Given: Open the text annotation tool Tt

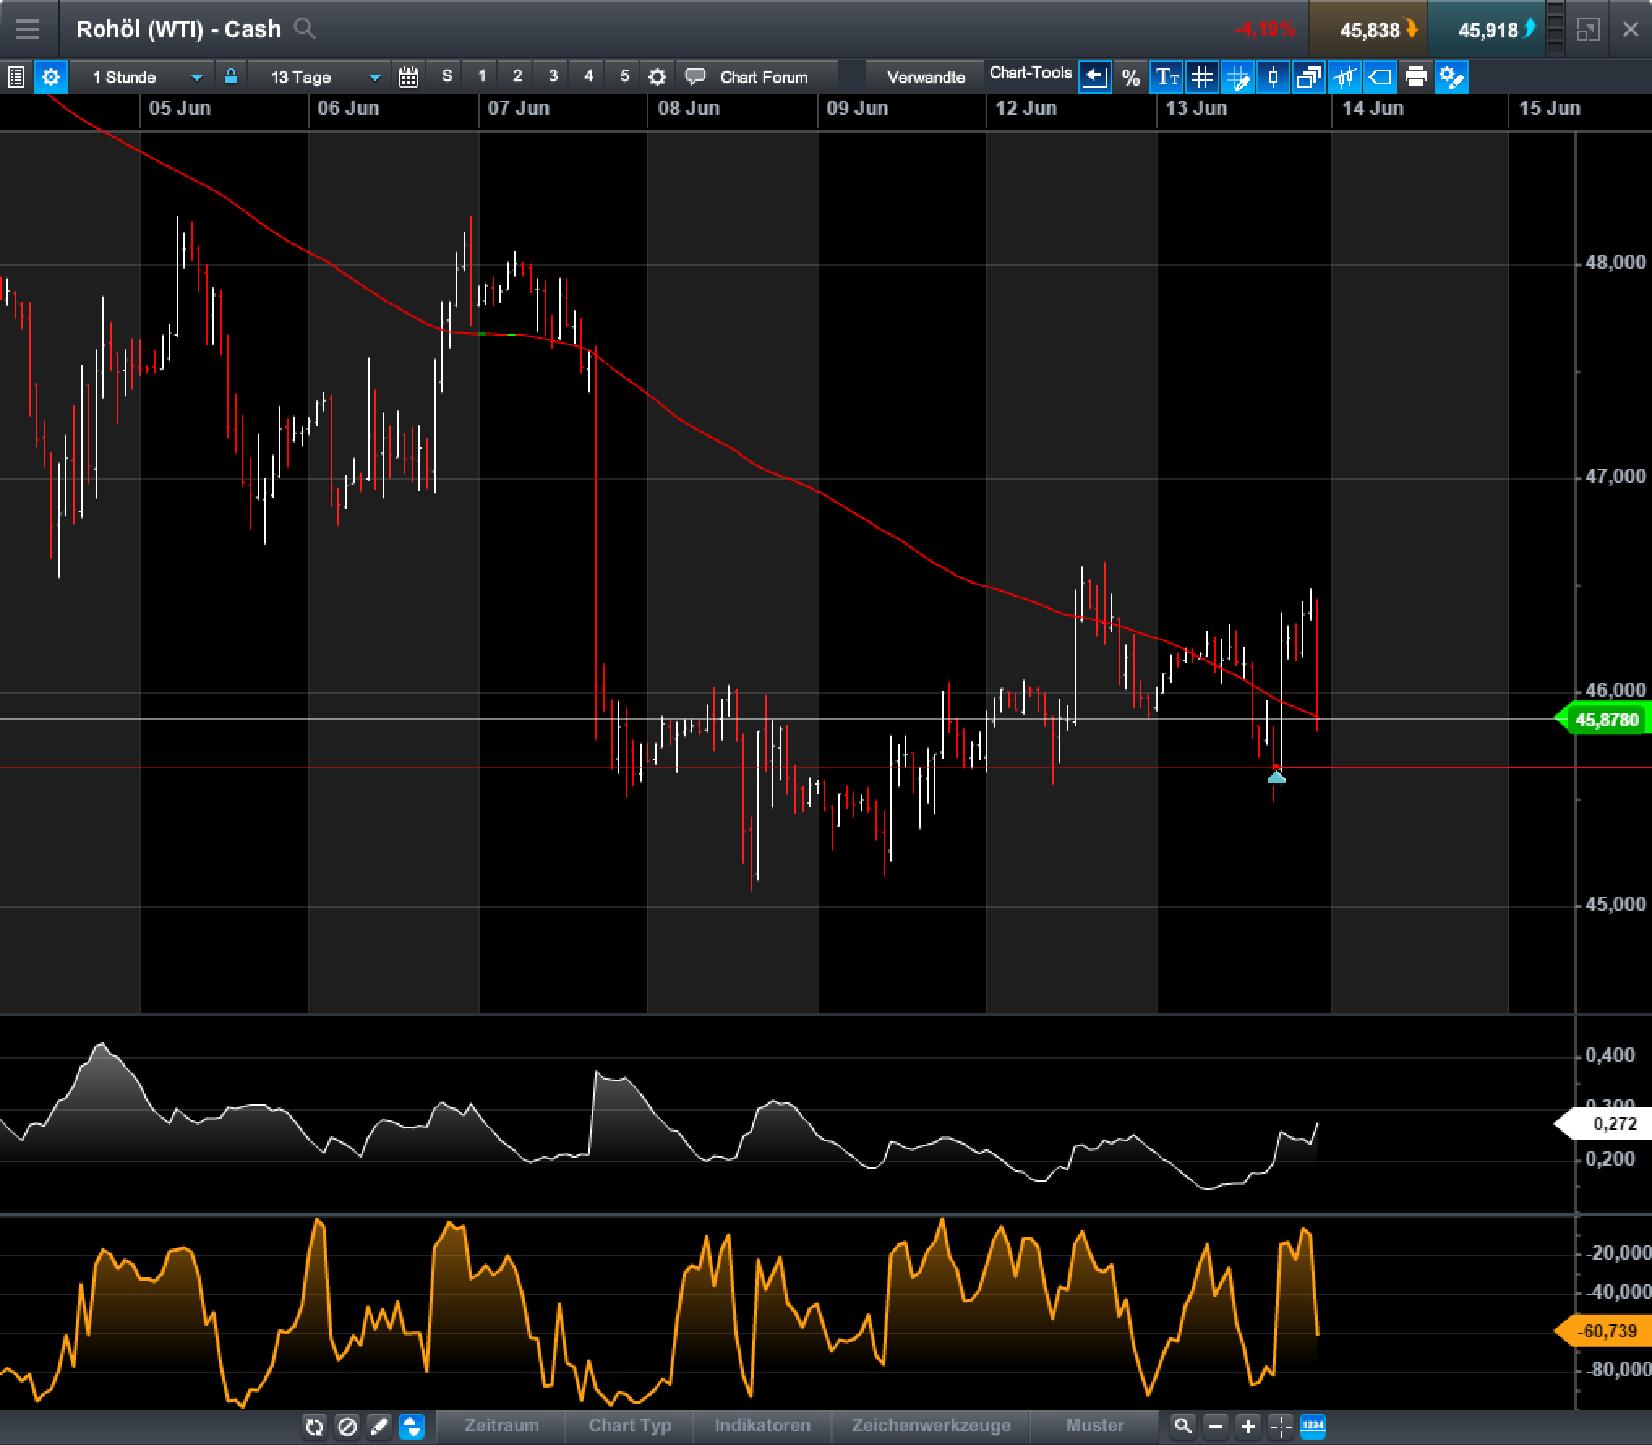Looking at the screenshot, I should pos(1166,77).
